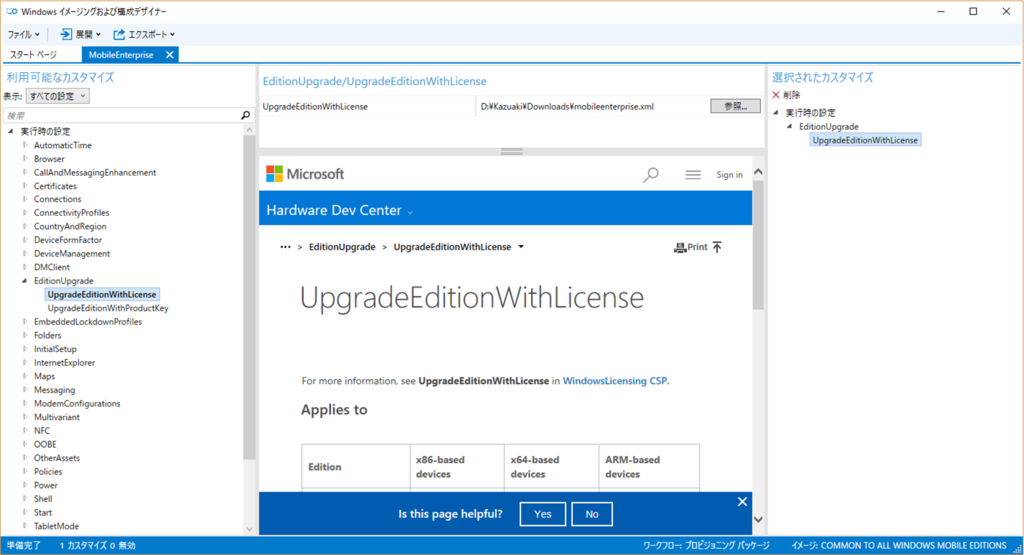
Task: Expand the Browser node
Action: (x=25, y=159)
